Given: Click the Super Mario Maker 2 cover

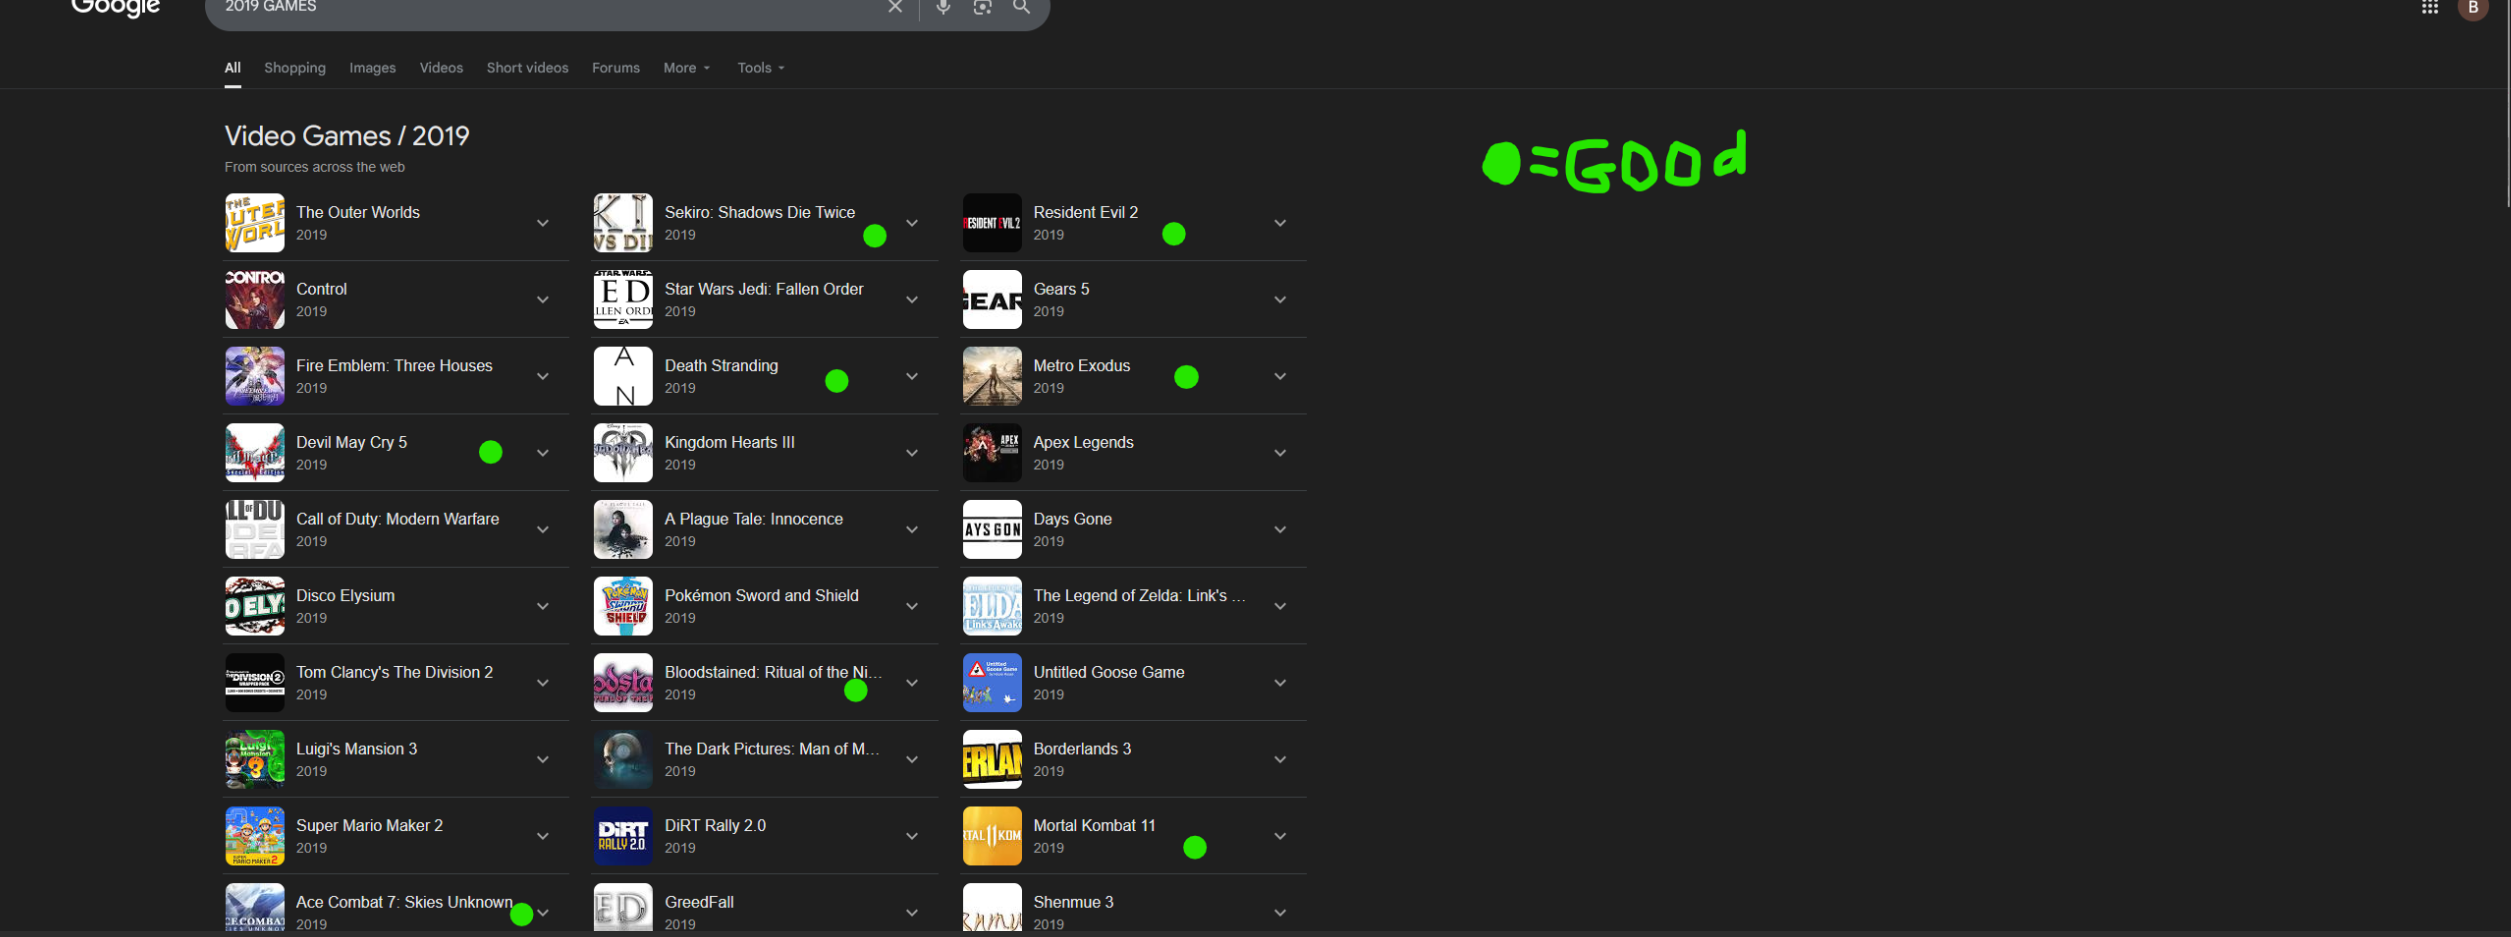Looking at the screenshot, I should (255, 837).
